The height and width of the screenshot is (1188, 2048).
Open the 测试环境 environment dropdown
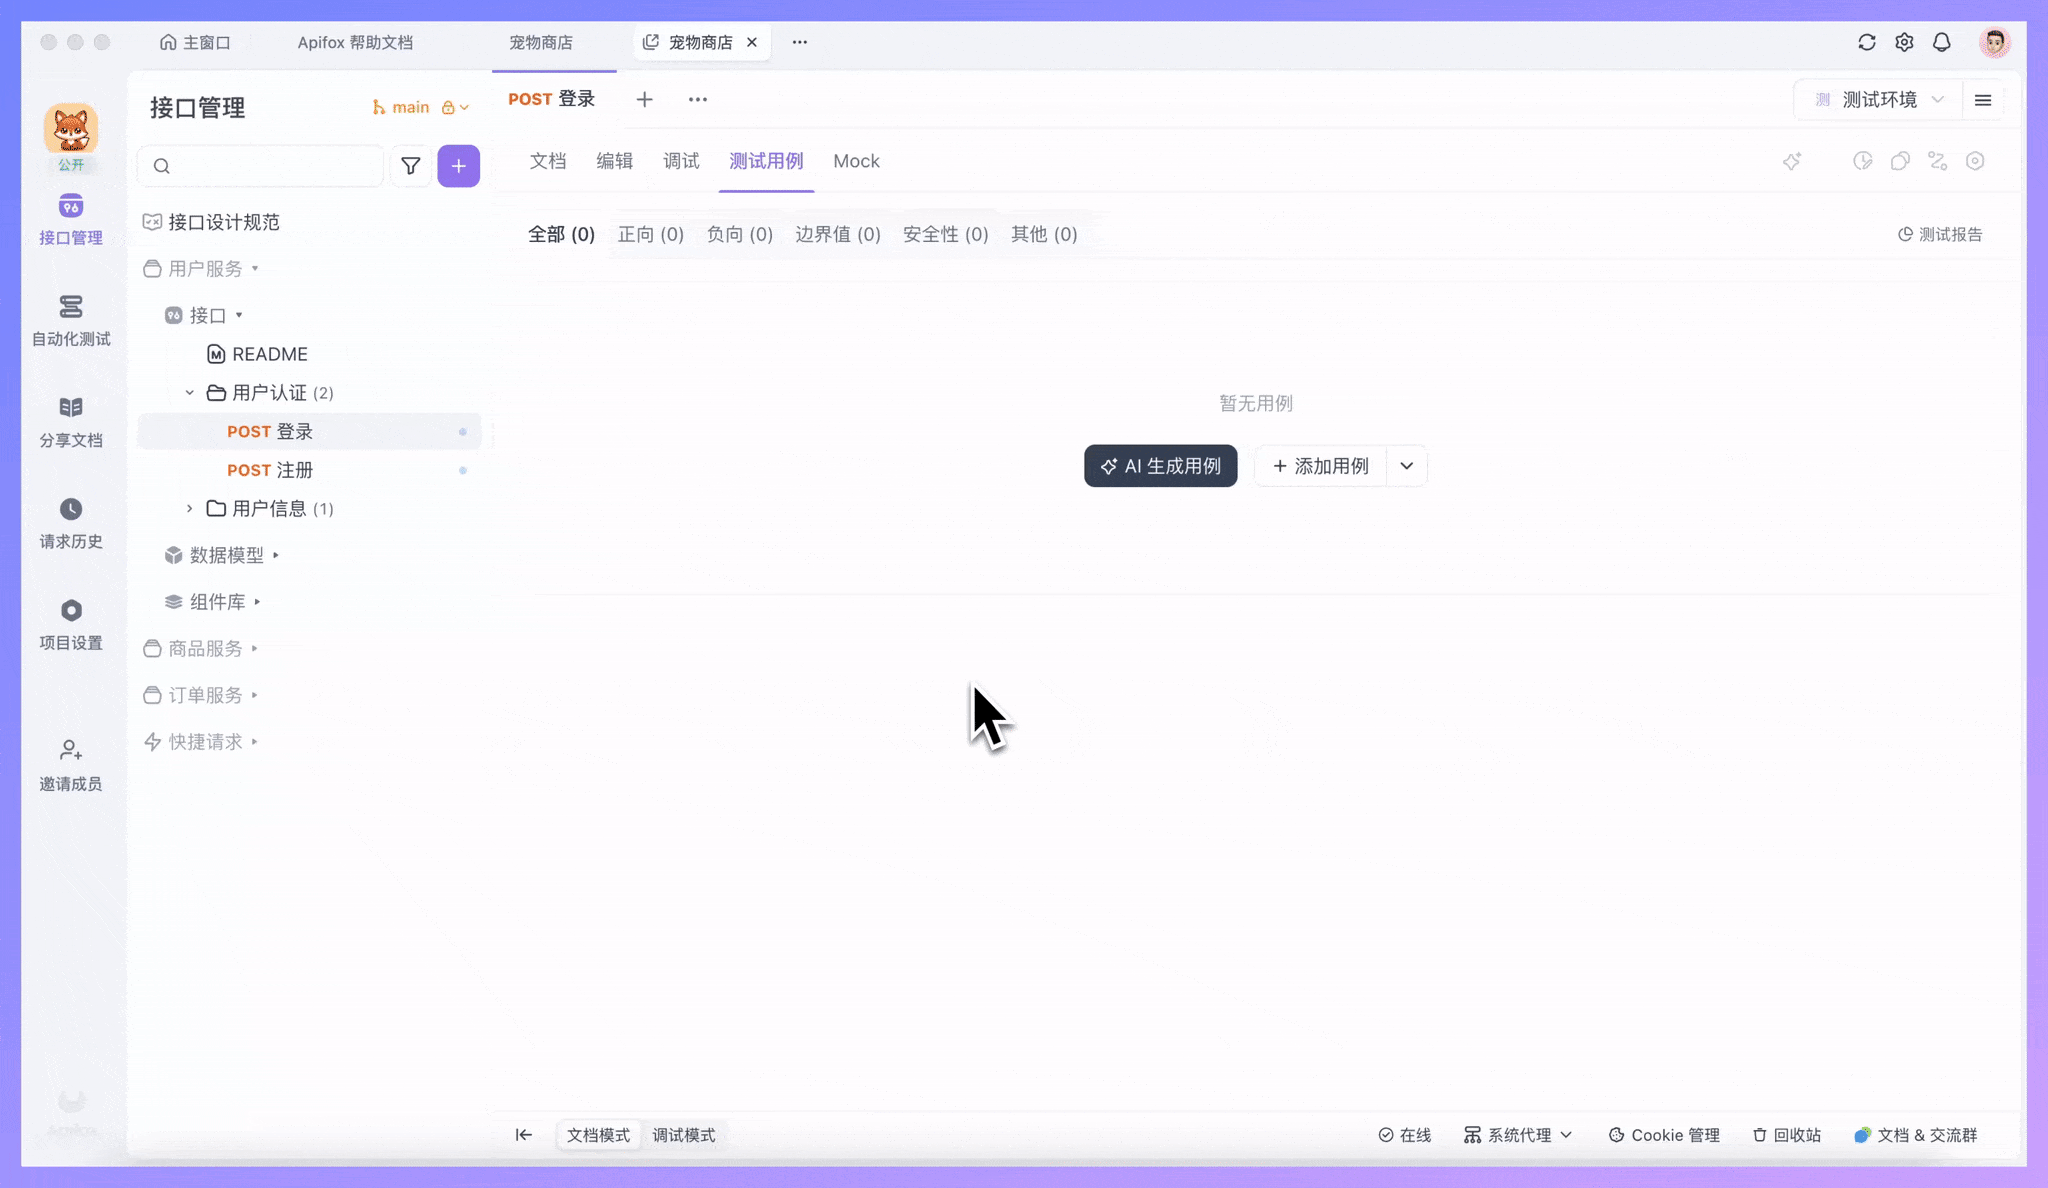coord(1877,99)
